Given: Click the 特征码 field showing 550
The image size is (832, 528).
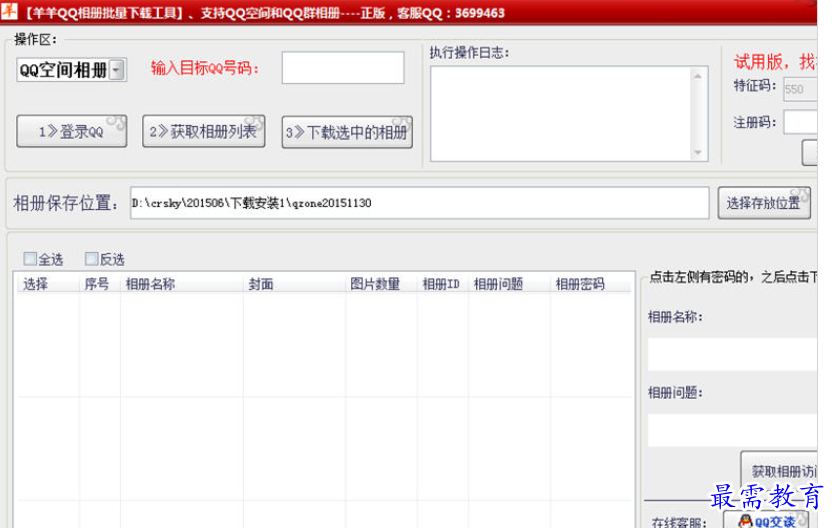Looking at the screenshot, I should click(x=800, y=89).
